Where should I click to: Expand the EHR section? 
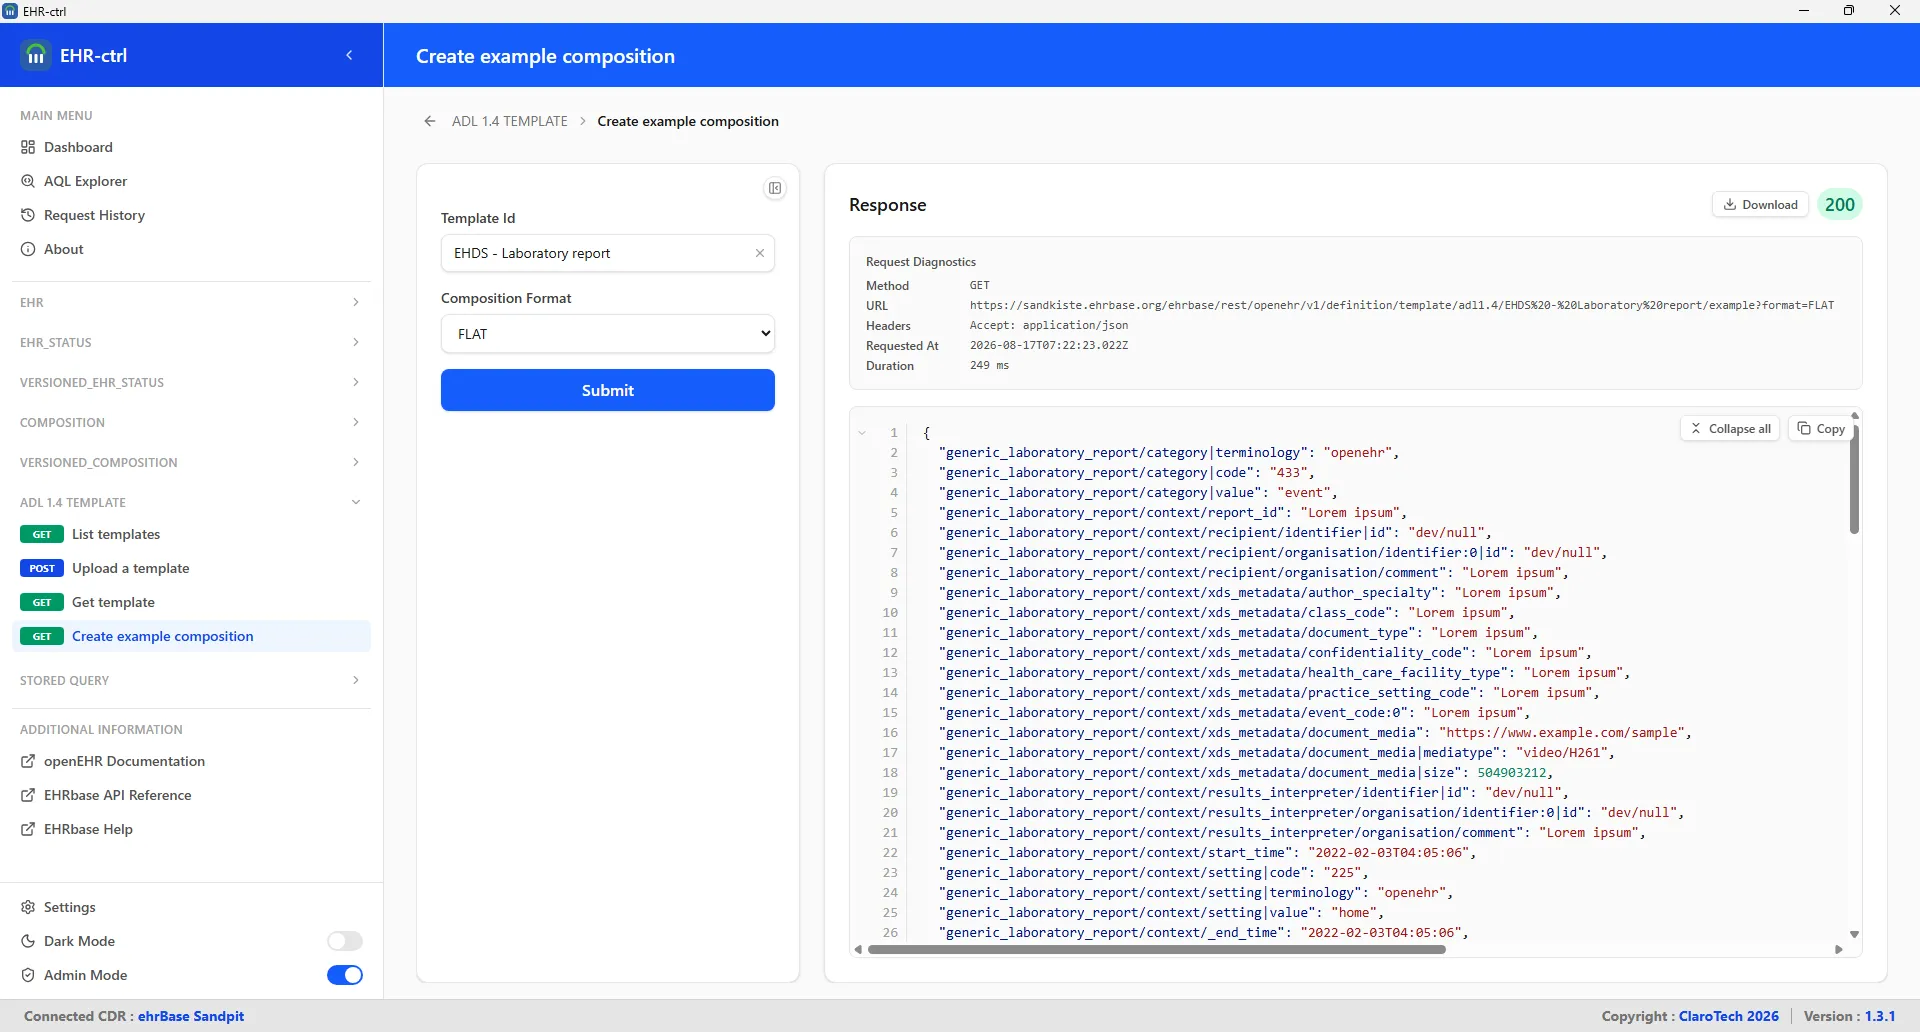190,302
